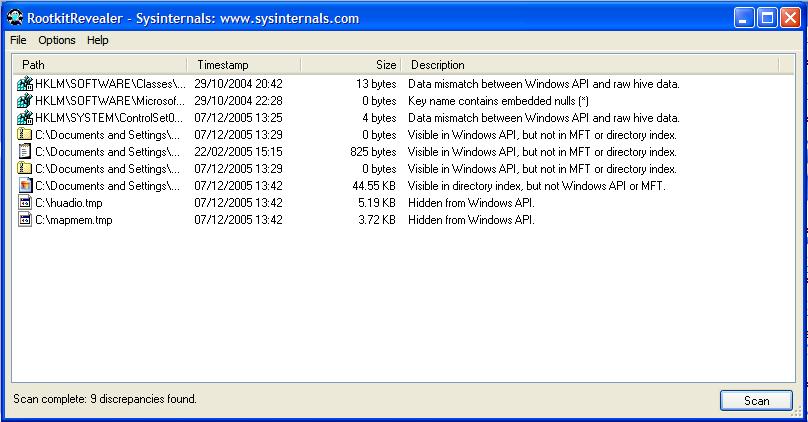The width and height of the screenshot is (808, 422).
Task: Sort by the Description column header
Action: tap(590, 65)
